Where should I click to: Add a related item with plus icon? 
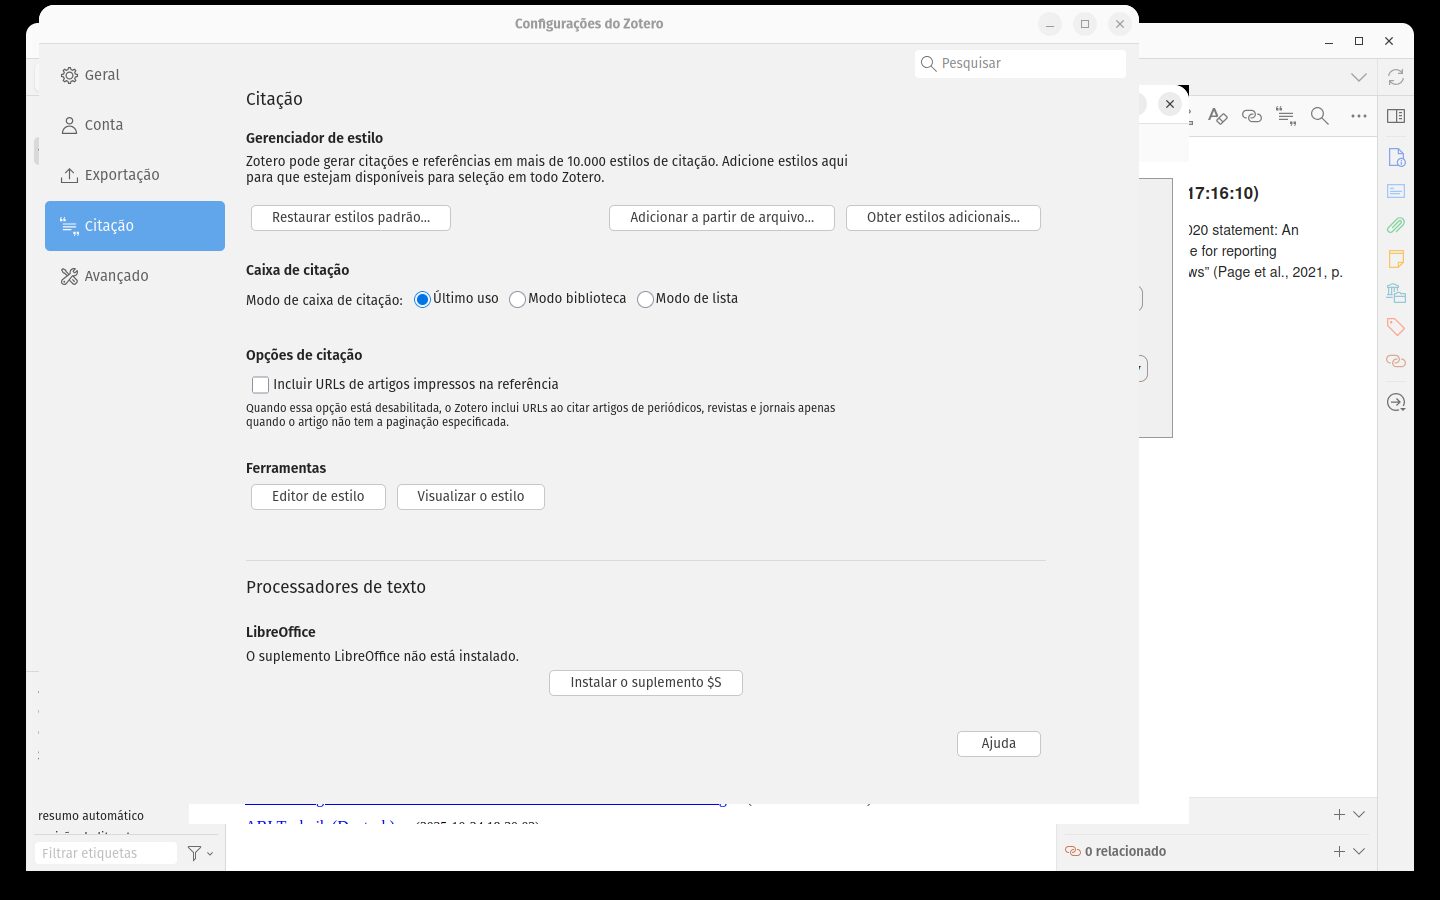[x=1339, y=852]
